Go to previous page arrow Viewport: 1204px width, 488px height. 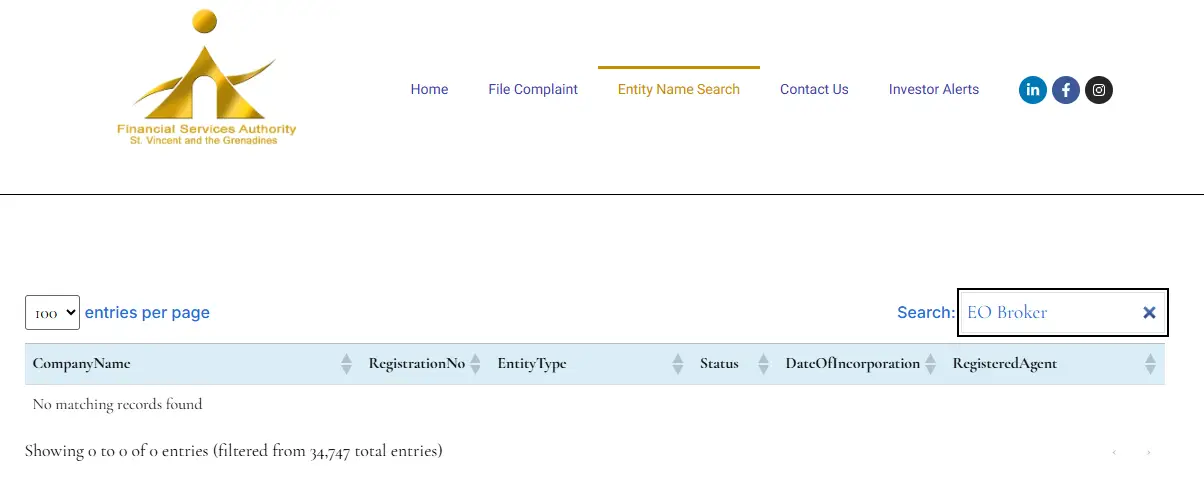[x=1114, y=453]
